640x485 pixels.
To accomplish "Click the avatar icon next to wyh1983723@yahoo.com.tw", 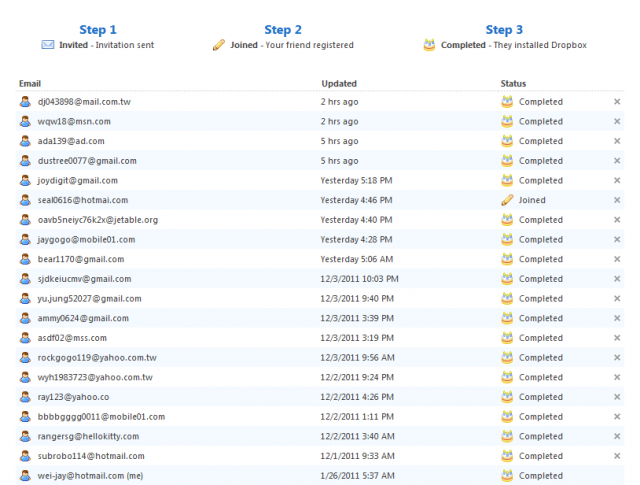I will click(25, 377).
